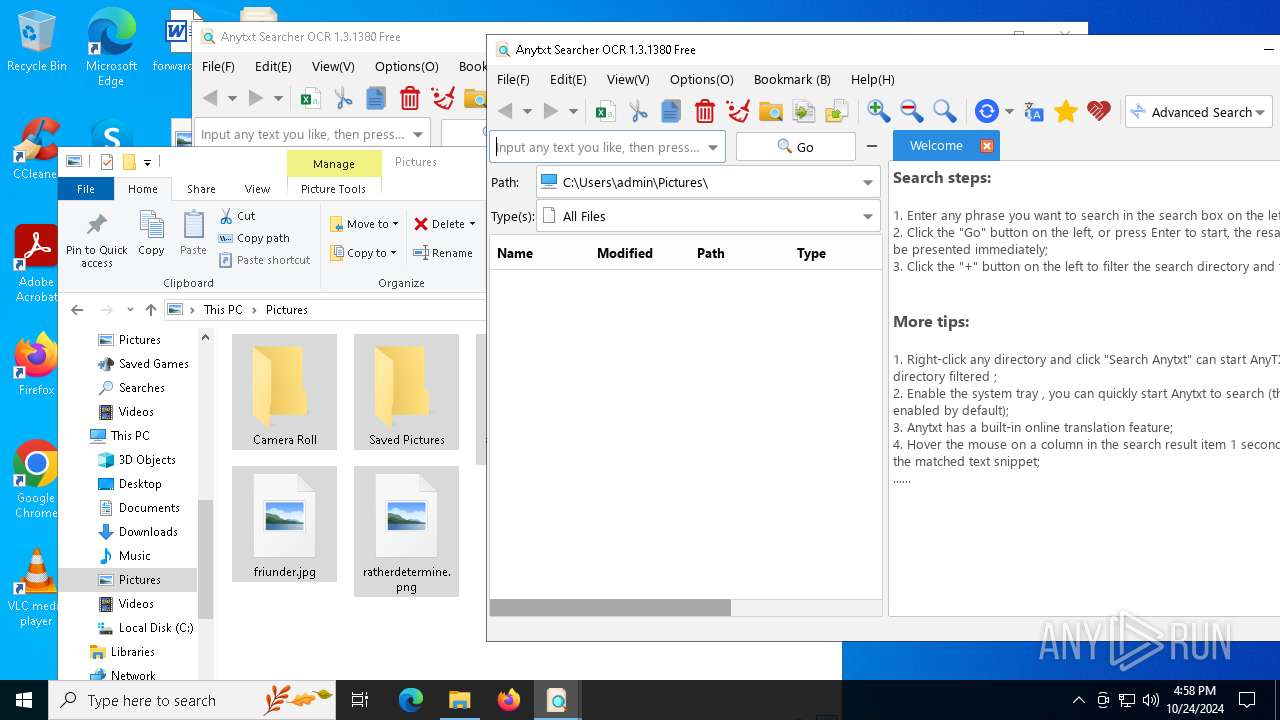Click the blue document copy icon in front Anytxt toolbar

click(671, 111)
